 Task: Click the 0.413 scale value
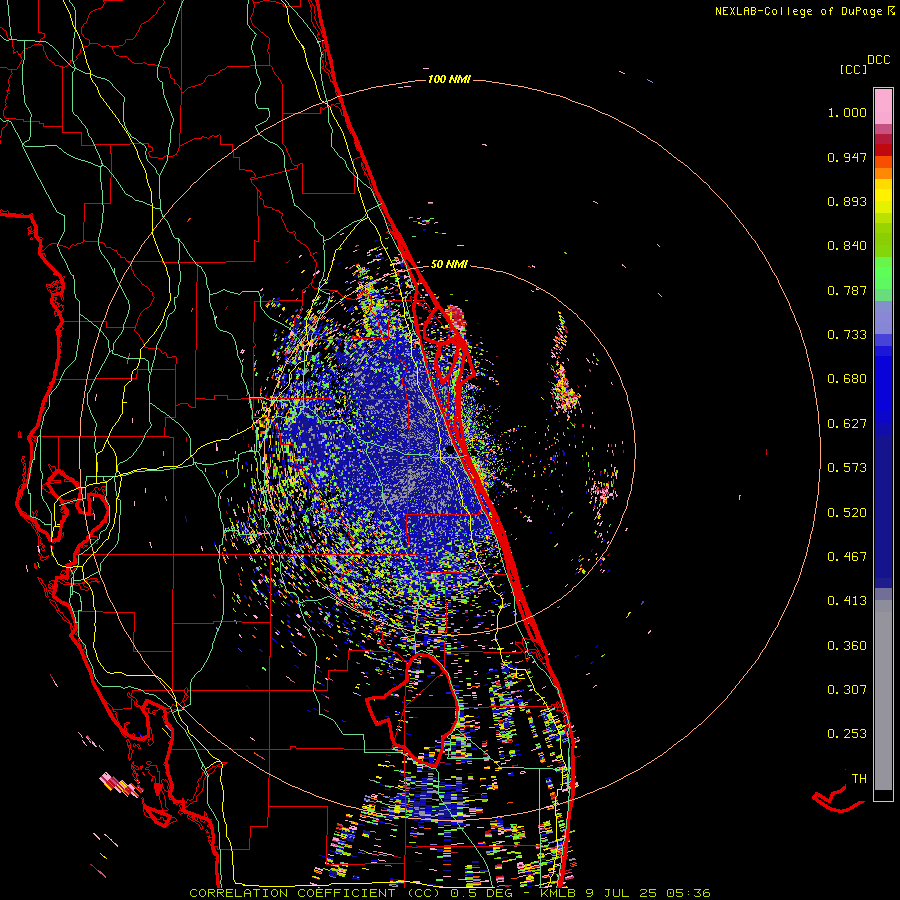coord(847,601)
